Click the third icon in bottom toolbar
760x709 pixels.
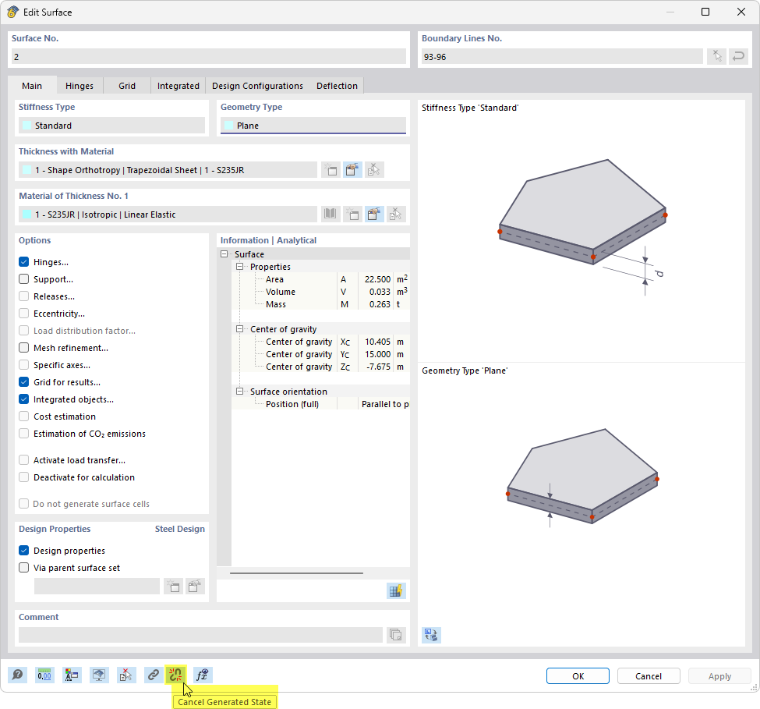72,675
